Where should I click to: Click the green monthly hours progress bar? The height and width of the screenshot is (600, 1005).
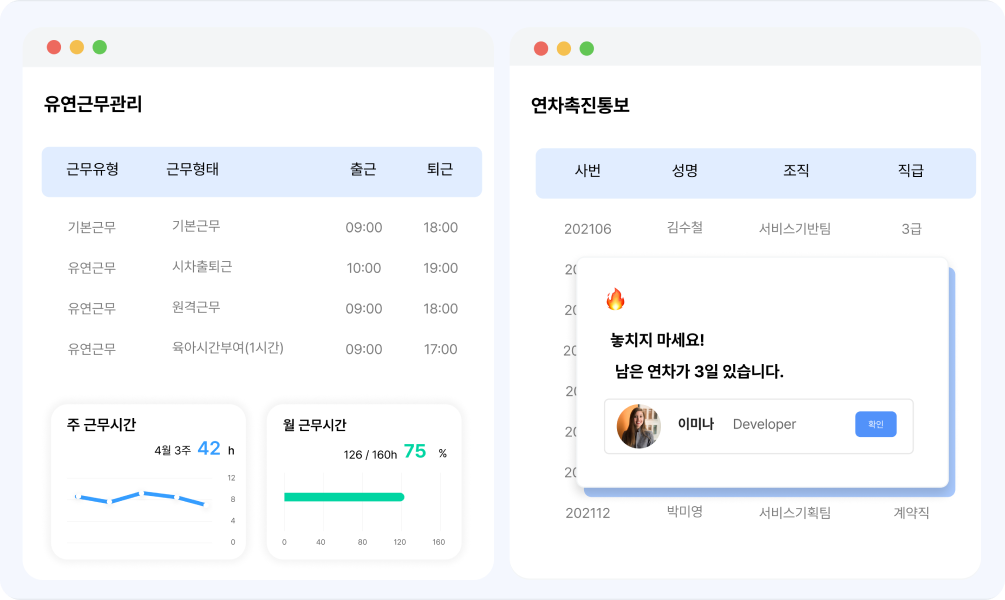[x=344, y=497]
